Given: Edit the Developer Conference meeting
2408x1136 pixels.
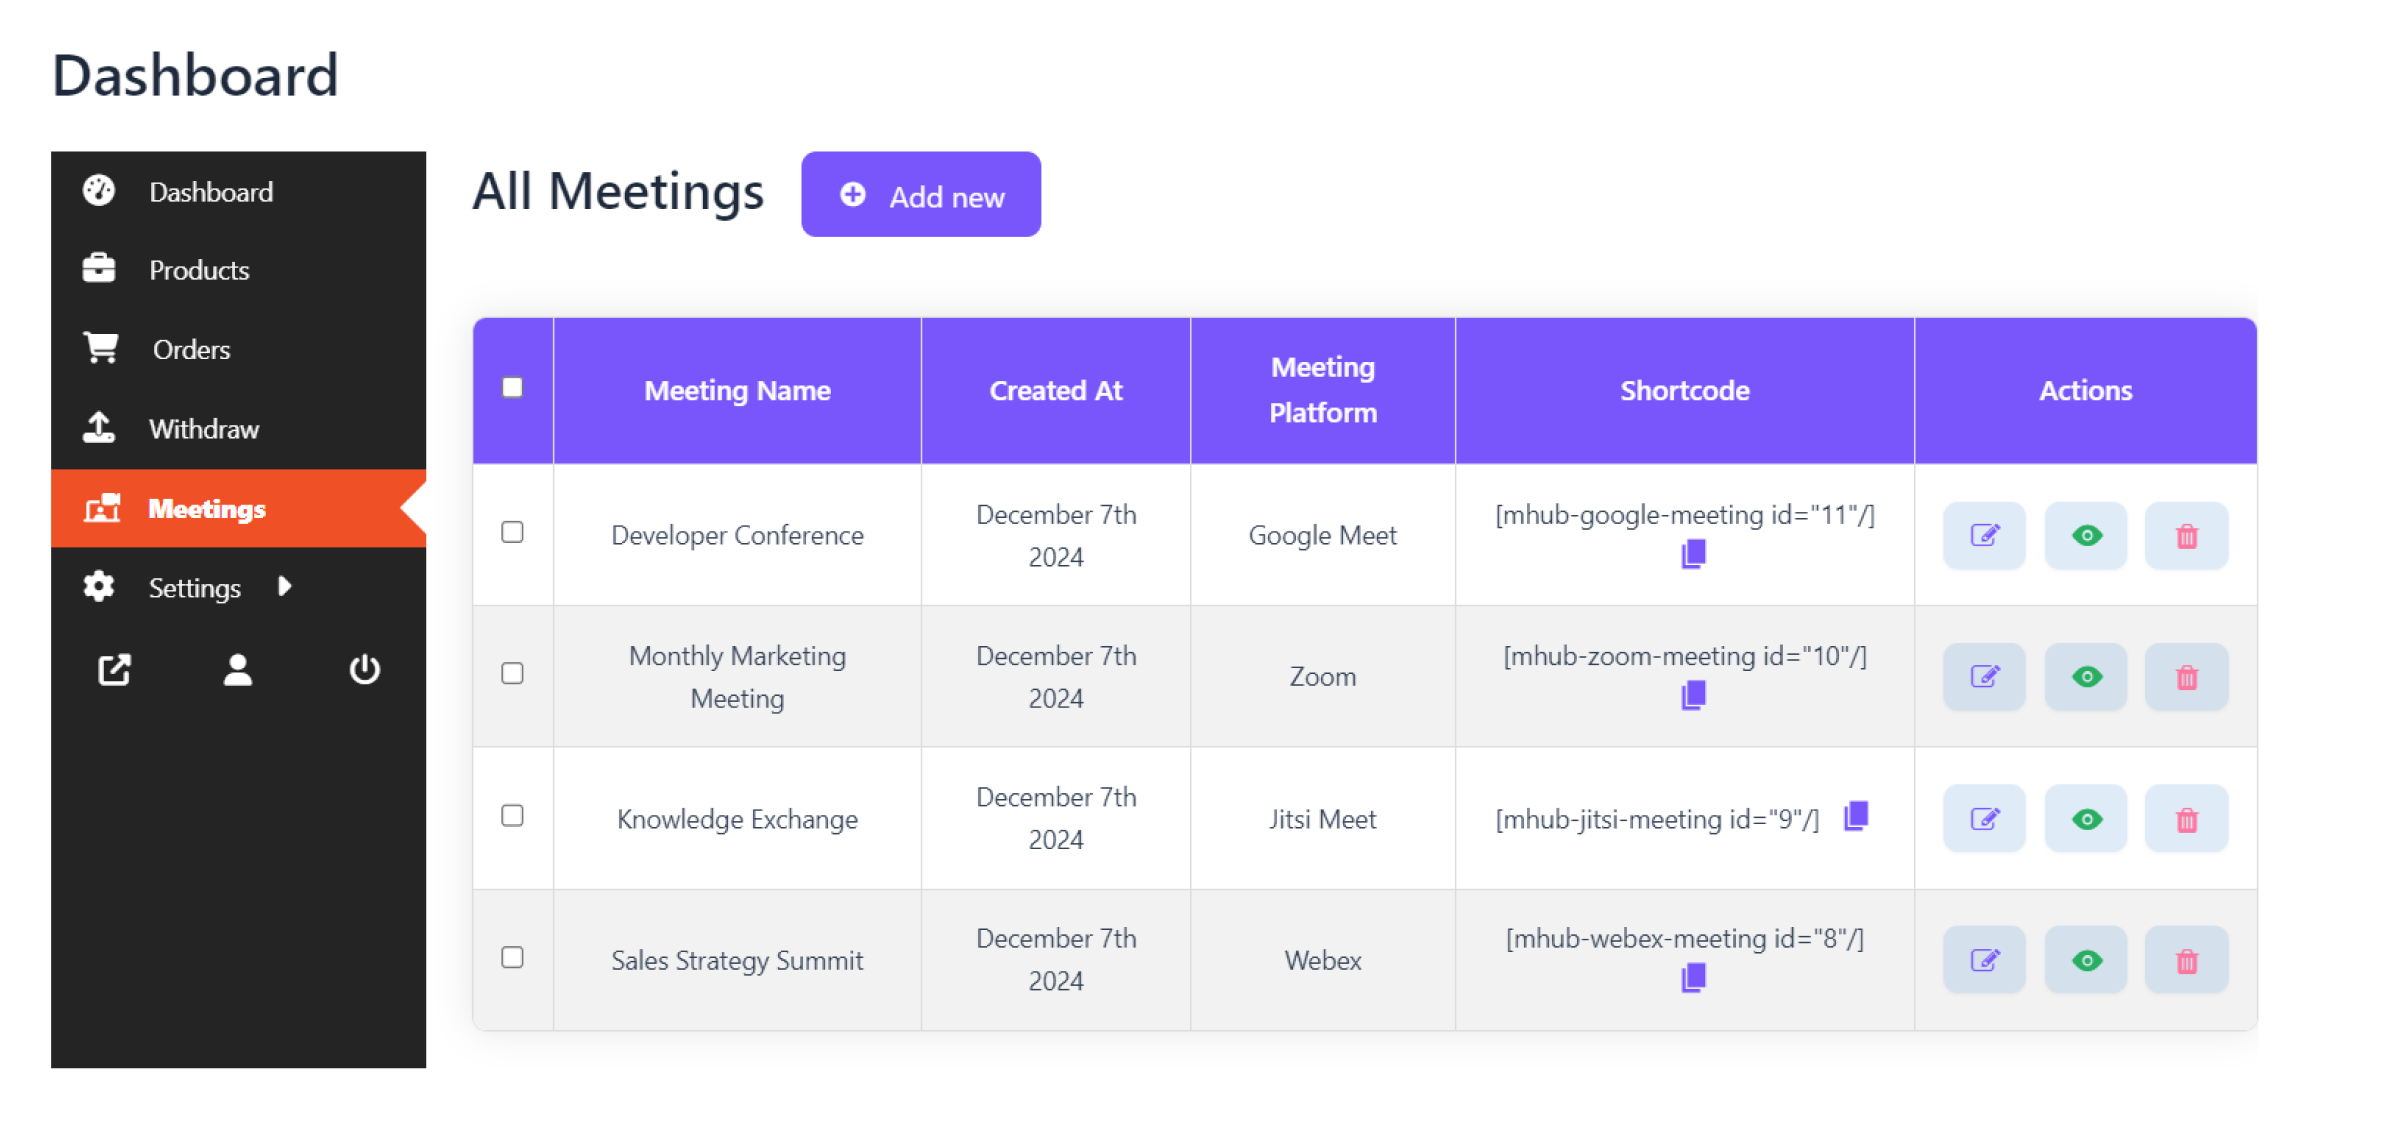Looking at the screenshot, I should point(1984,536).
